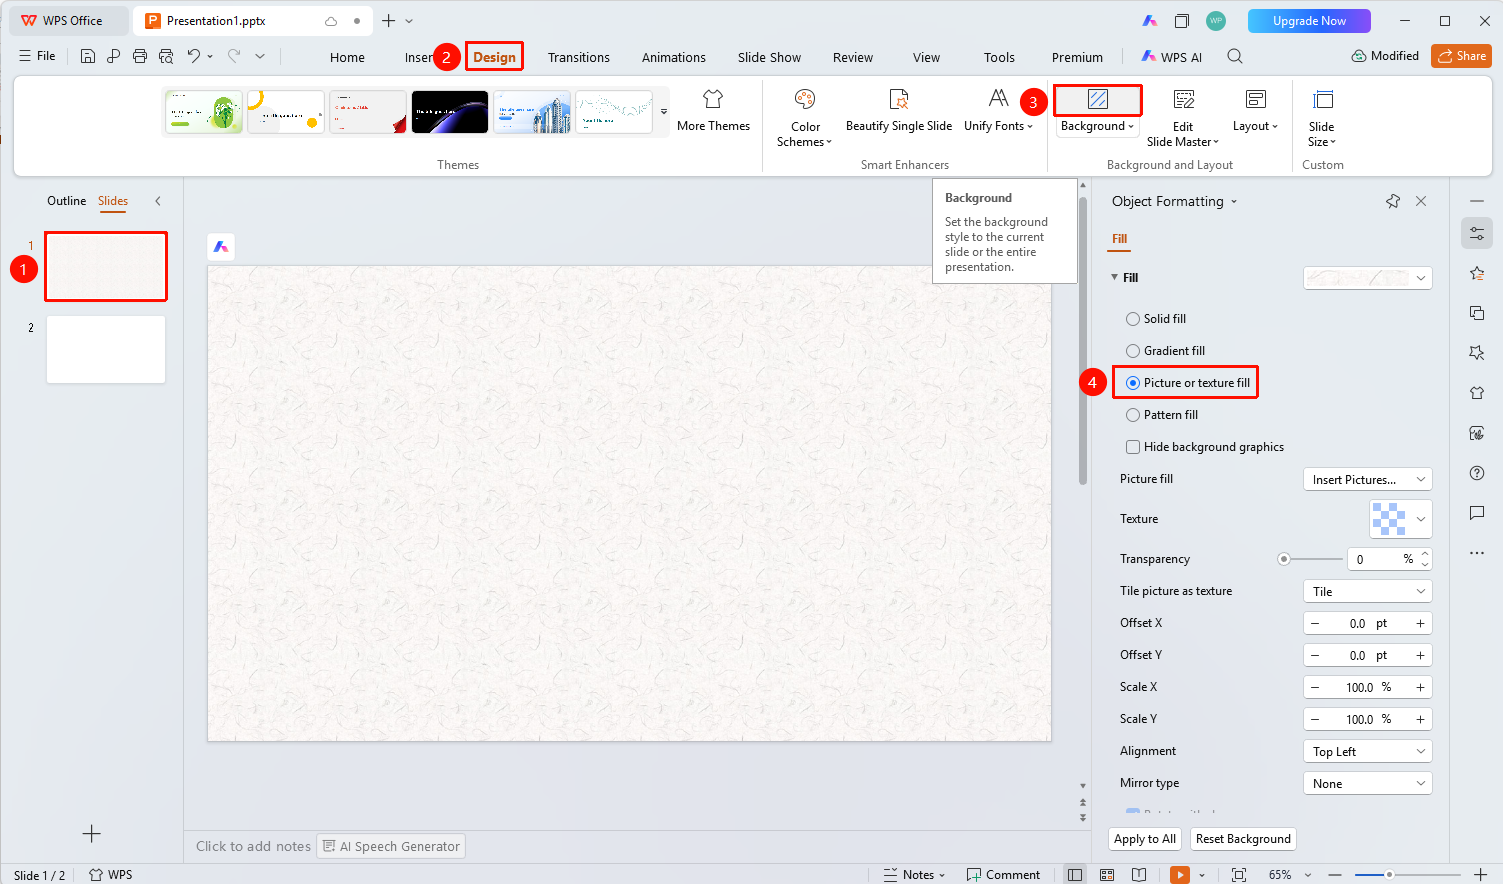The width and height of the screenshot is (1503, 884).
Task: Open Insert Pictures dropdown
Action: click(x=1367, y=480)
